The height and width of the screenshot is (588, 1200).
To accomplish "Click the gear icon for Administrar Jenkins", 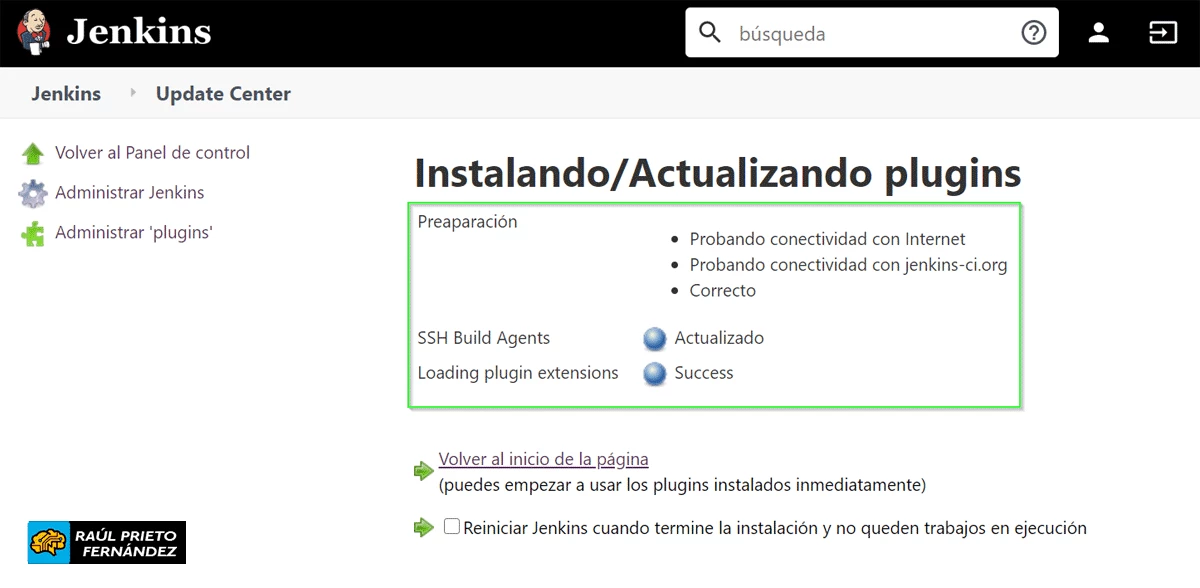I will (x=33, y=193).
